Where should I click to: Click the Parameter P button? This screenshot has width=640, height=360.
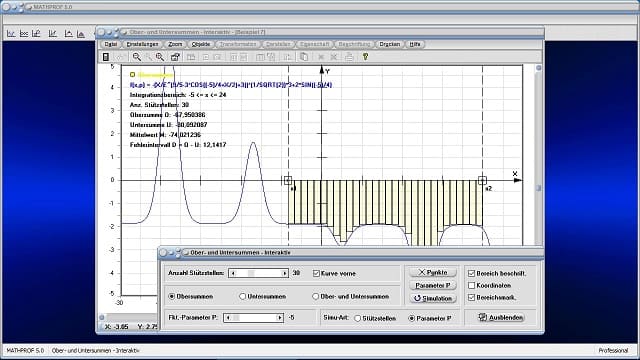pyautogui.click(x=433, y=285)
